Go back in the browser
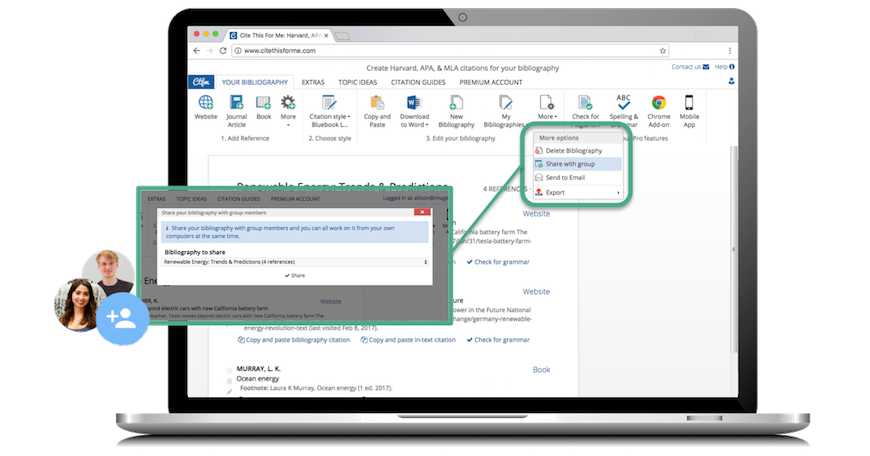870x456 pixels. tap(196, 50)
